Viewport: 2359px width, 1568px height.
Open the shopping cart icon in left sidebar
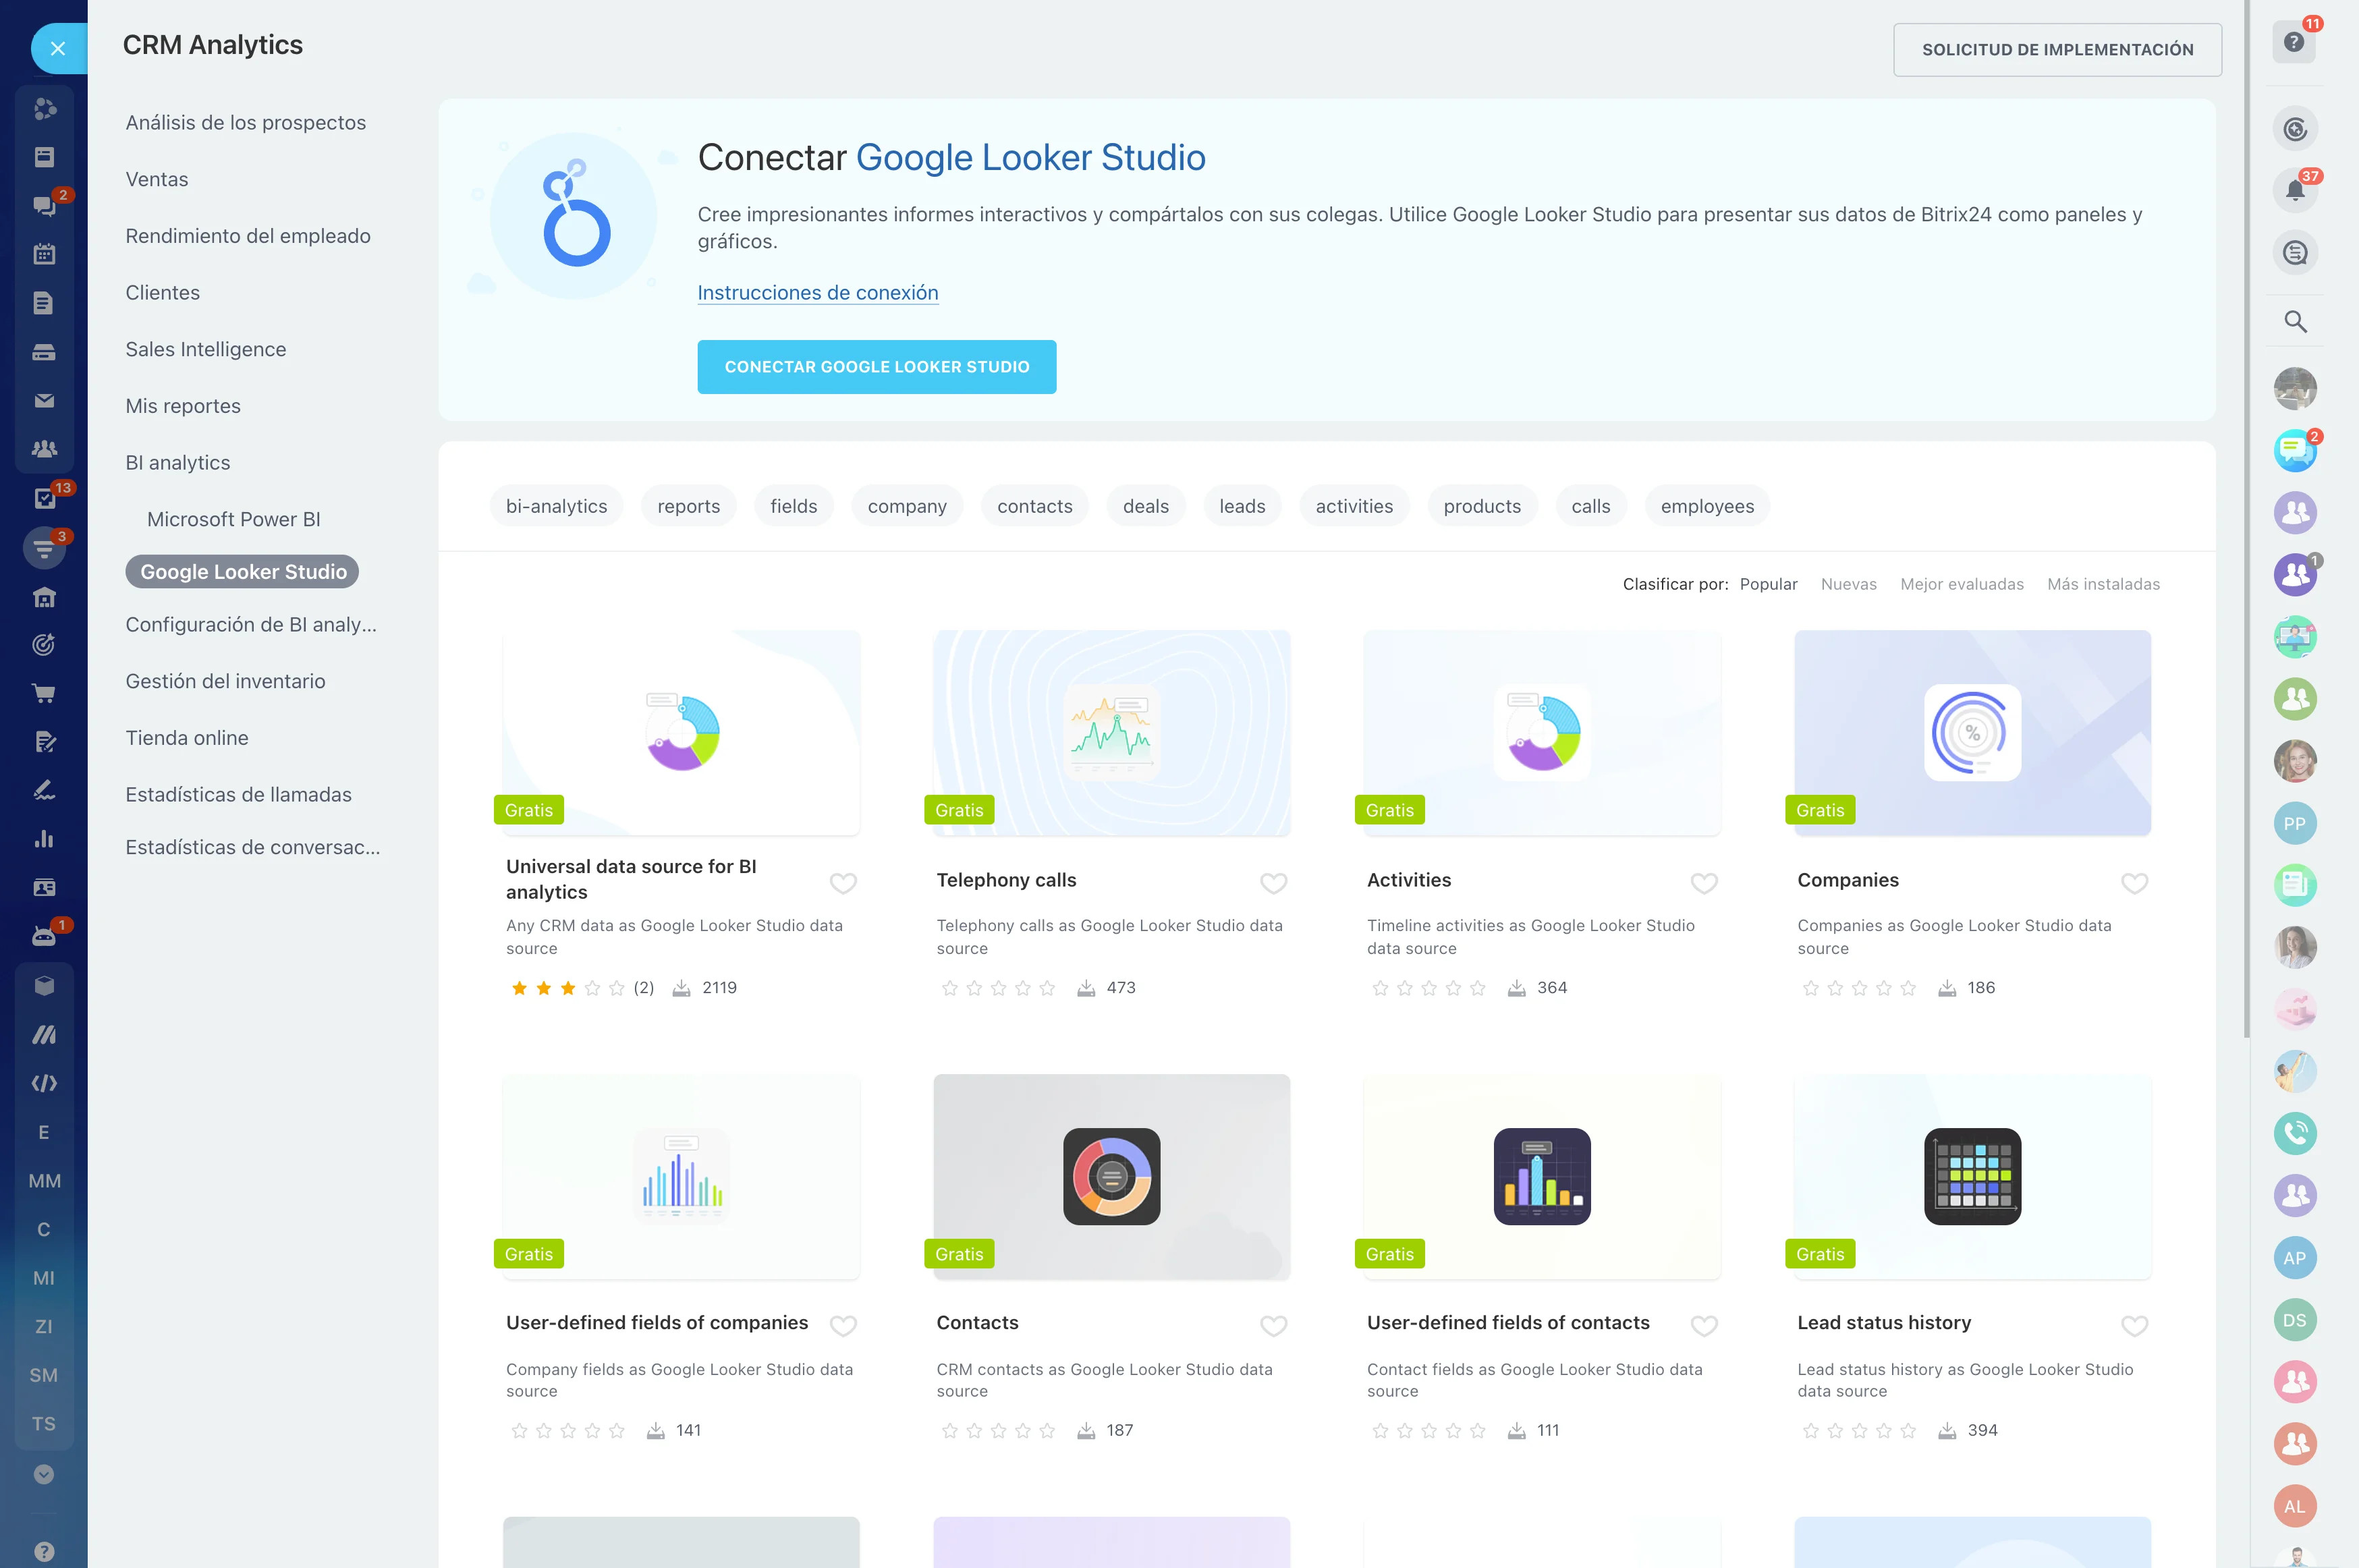[44, 693]
